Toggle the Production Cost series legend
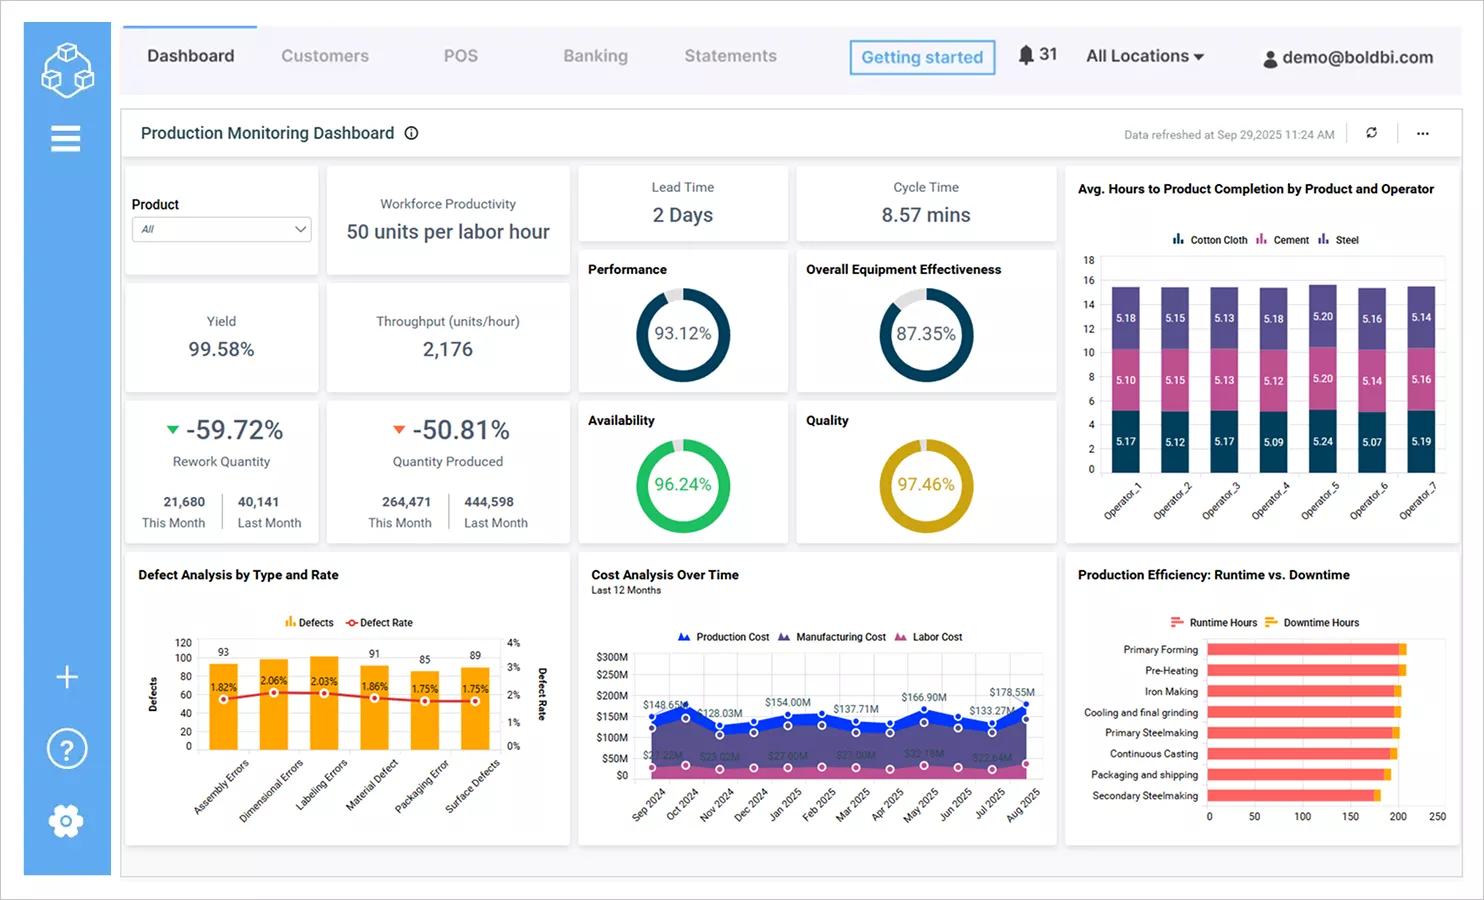 click(723, 636)
